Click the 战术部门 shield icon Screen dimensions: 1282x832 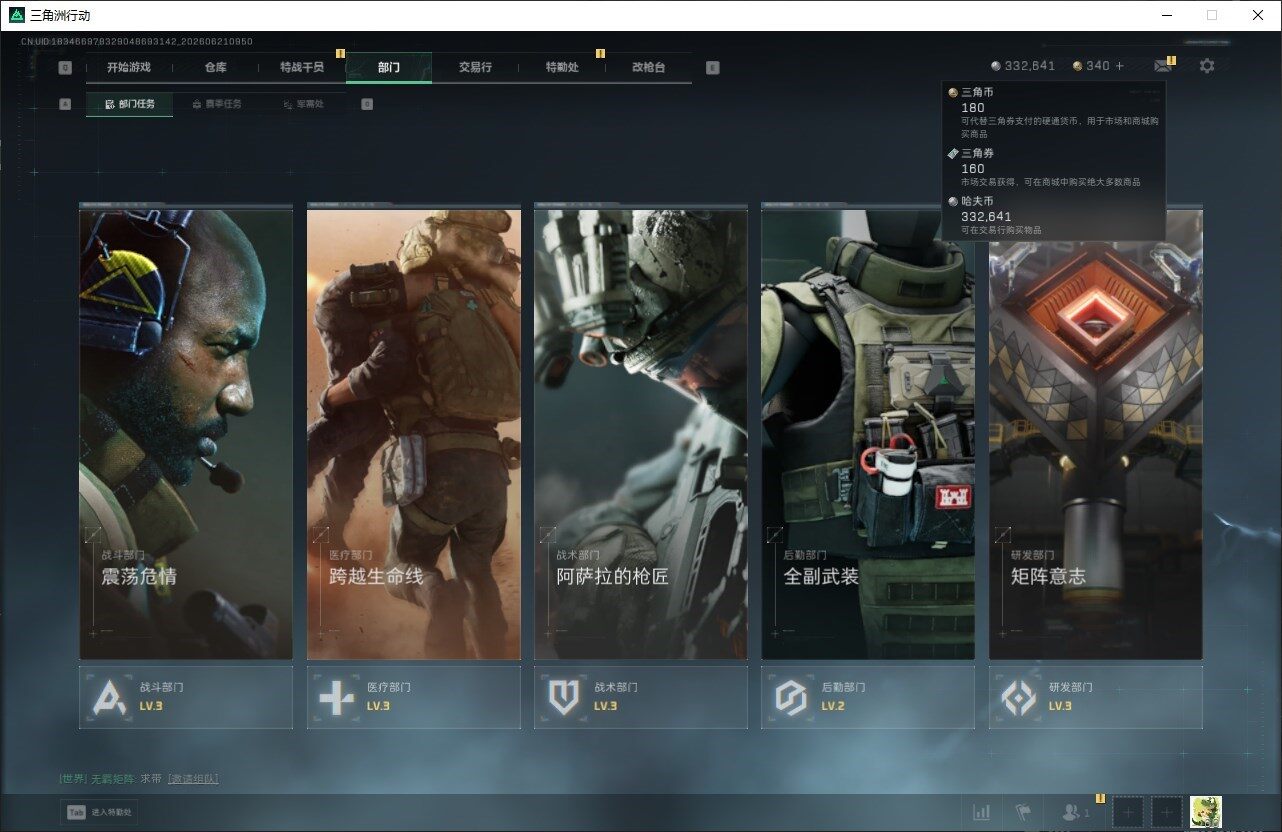564,697
